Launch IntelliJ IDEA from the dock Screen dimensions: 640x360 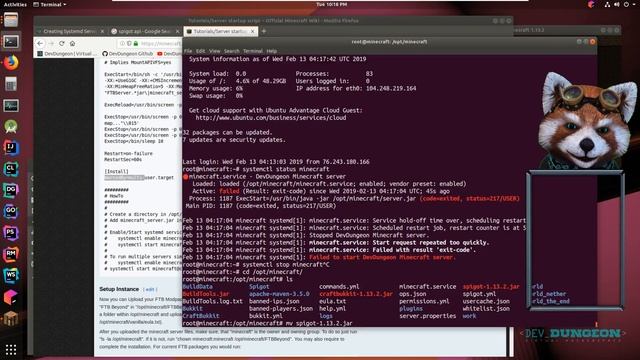(x=11, y=148)
